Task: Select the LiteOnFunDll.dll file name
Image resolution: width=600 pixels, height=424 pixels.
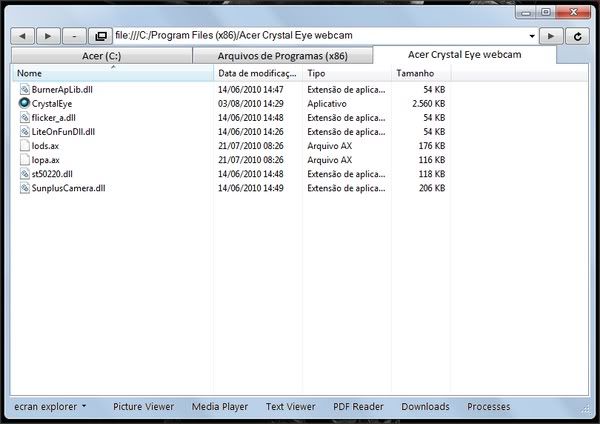Action: [x=63, y=132]
